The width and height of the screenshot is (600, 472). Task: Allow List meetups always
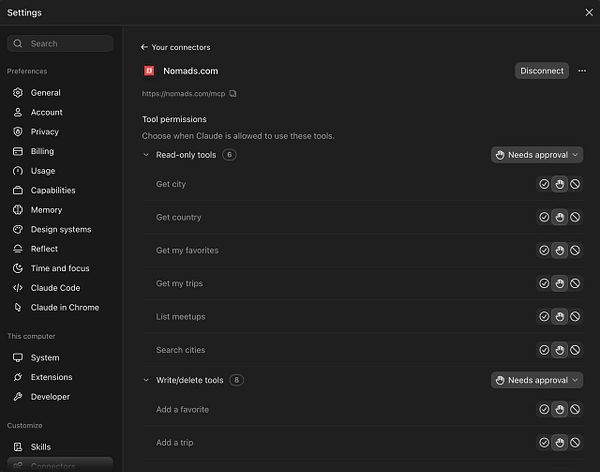[544, 317]
